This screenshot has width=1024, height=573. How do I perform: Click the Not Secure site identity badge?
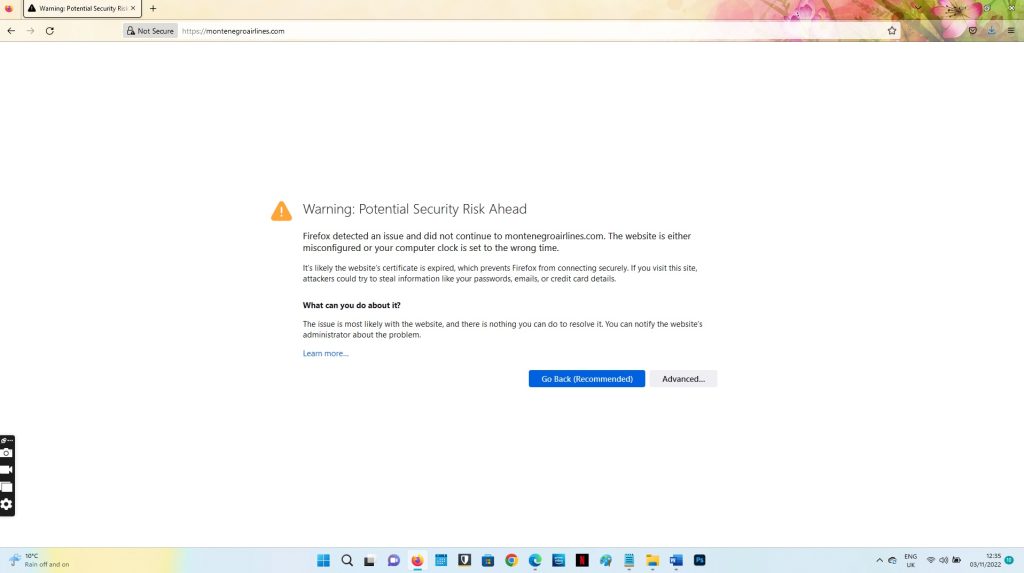(x=150, y=31)
